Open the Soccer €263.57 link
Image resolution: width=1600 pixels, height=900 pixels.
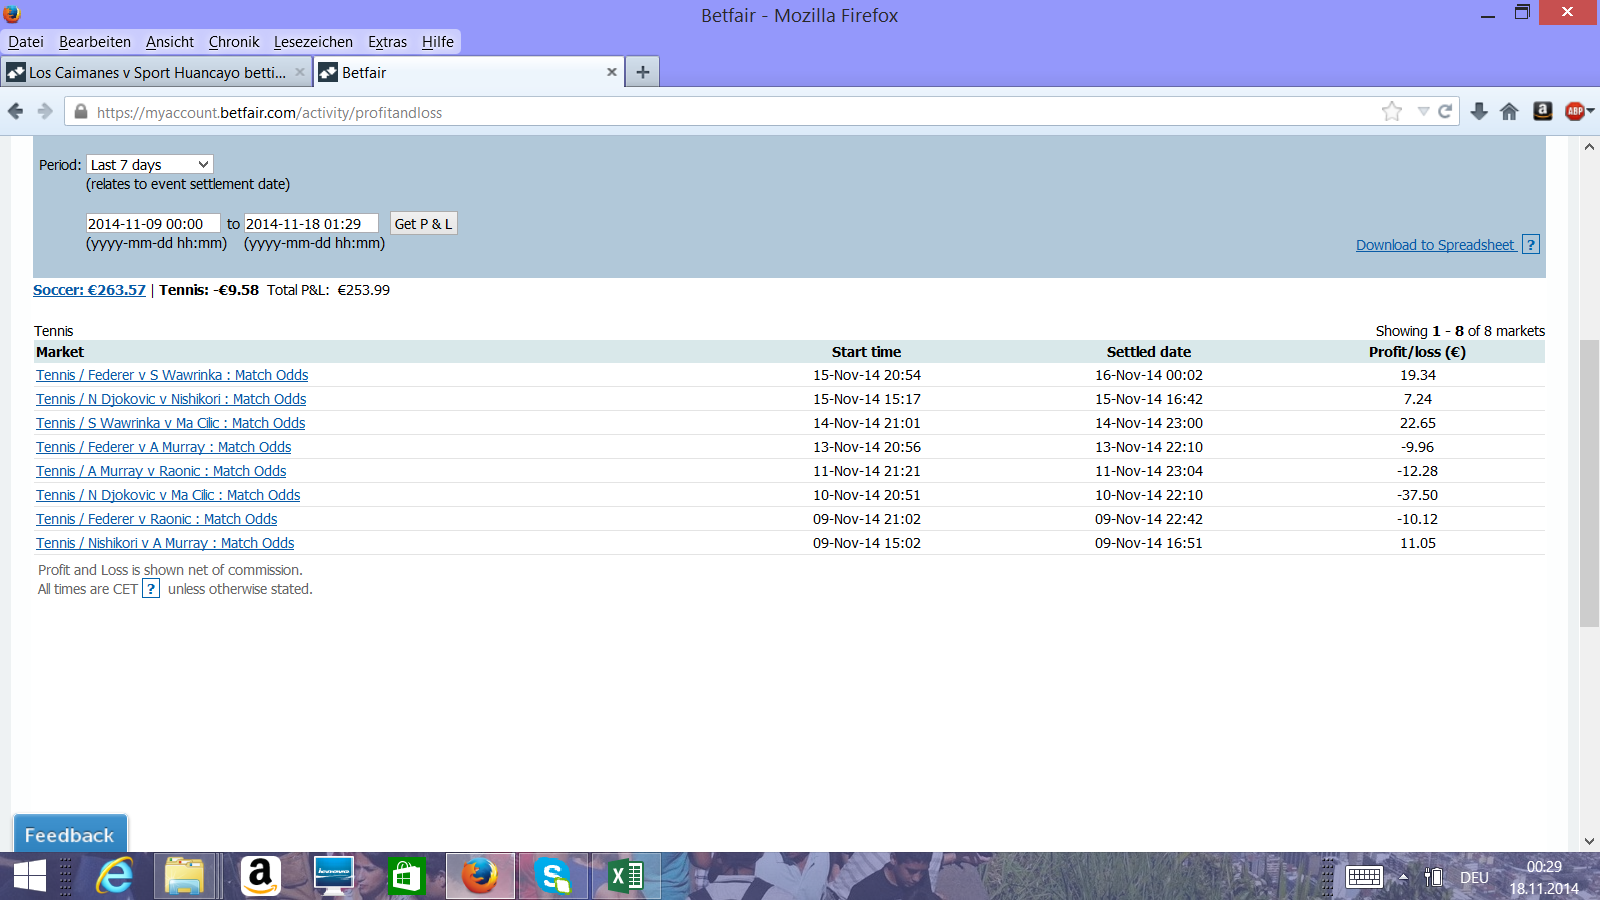point(89,290)
